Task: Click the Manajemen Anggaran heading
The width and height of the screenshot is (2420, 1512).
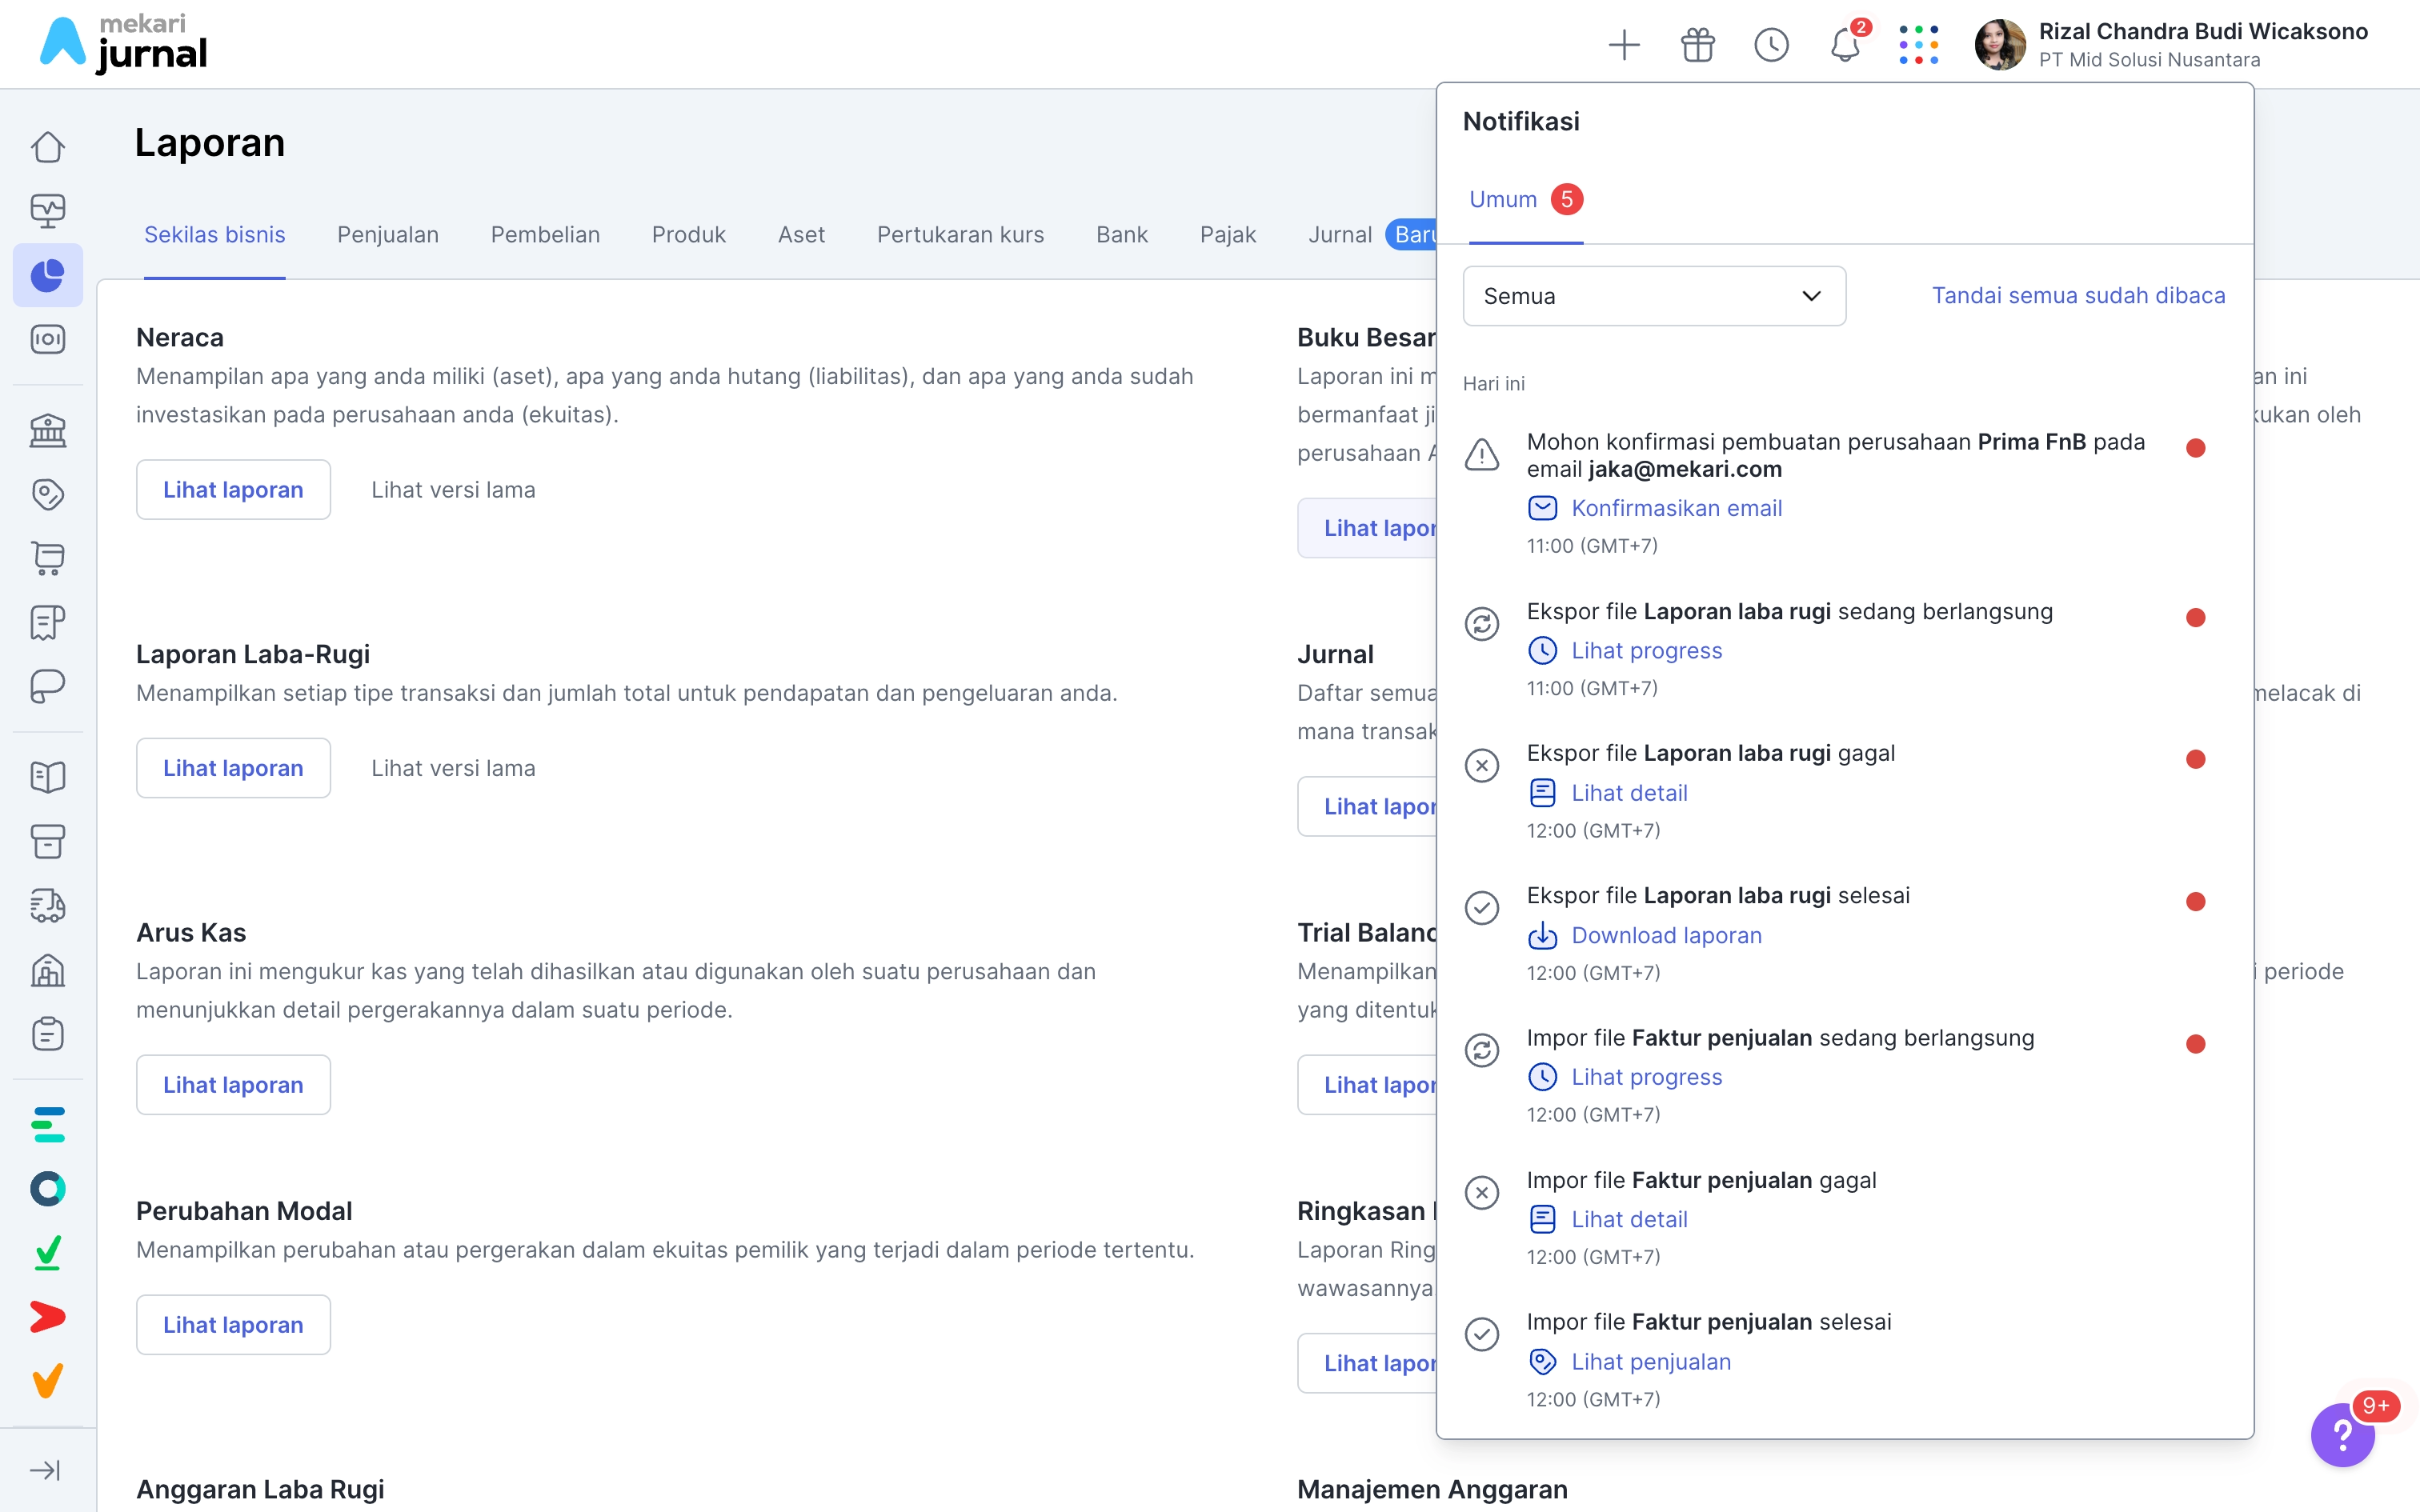Action: point(1432,1489)
